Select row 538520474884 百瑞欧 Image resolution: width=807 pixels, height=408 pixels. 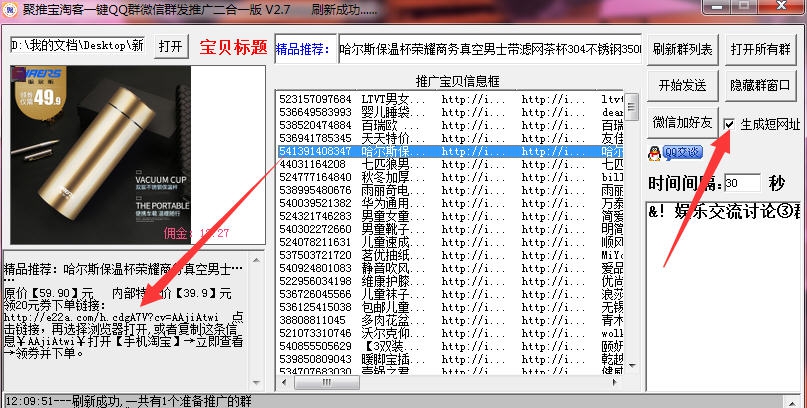(x=450, y=125)
